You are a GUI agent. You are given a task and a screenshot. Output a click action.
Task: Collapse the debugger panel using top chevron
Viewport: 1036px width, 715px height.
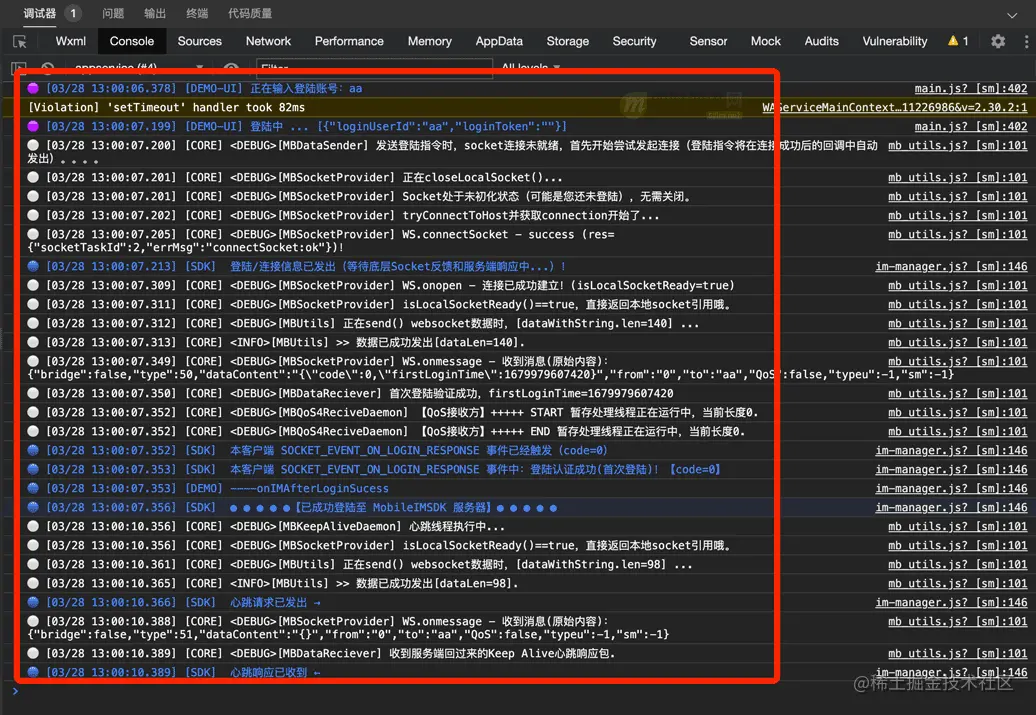point(1012,15)
